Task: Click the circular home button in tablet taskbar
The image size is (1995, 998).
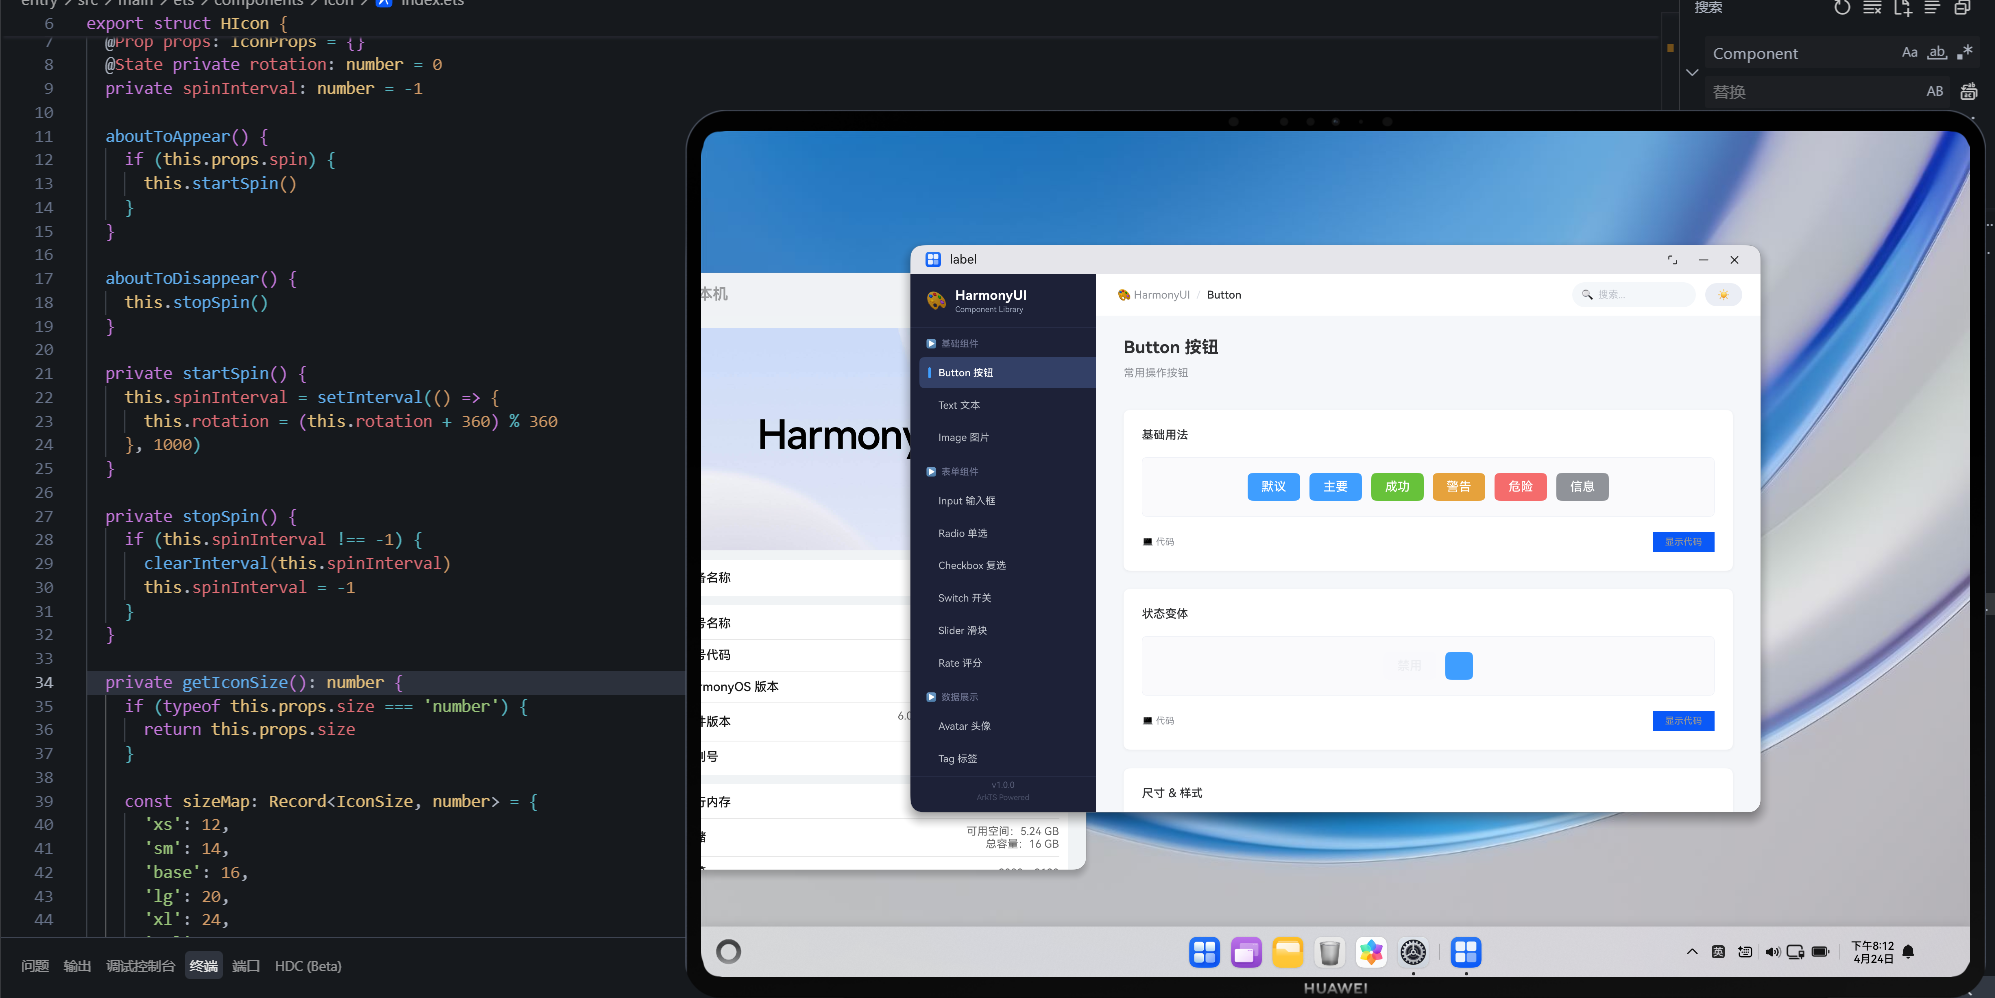Action: click(729, 952)
